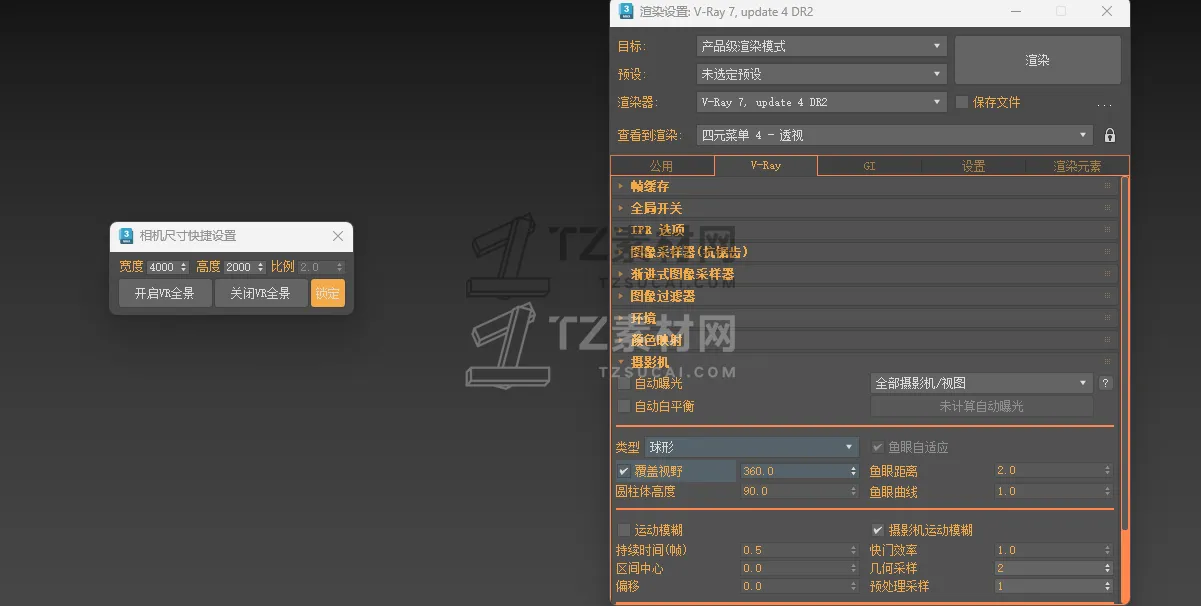Open the 查看到渲染 view dropdown
This screenshot has height=606, width=1201.
894,135
